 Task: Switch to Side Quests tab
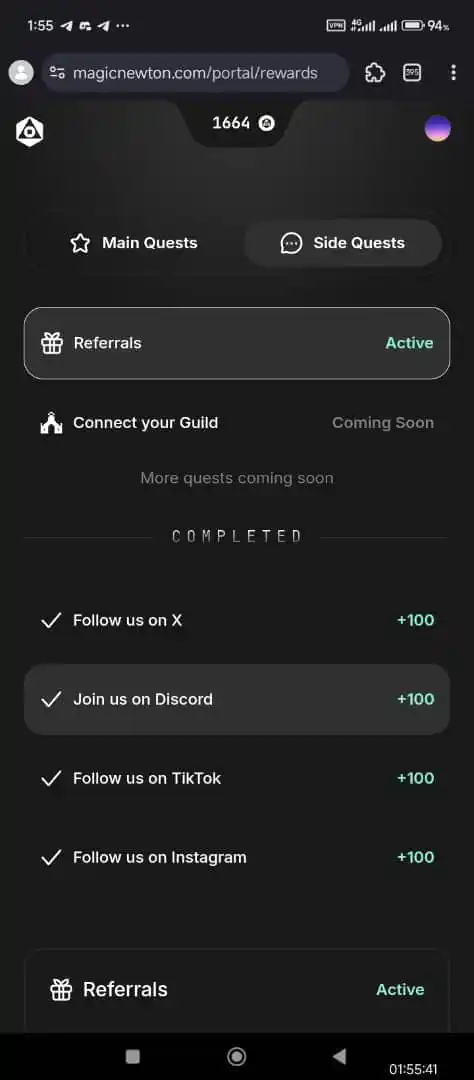343,243
